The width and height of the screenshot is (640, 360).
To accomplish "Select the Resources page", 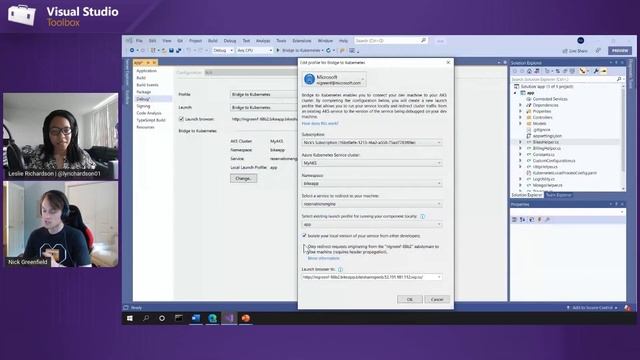I will click(145, 127).
